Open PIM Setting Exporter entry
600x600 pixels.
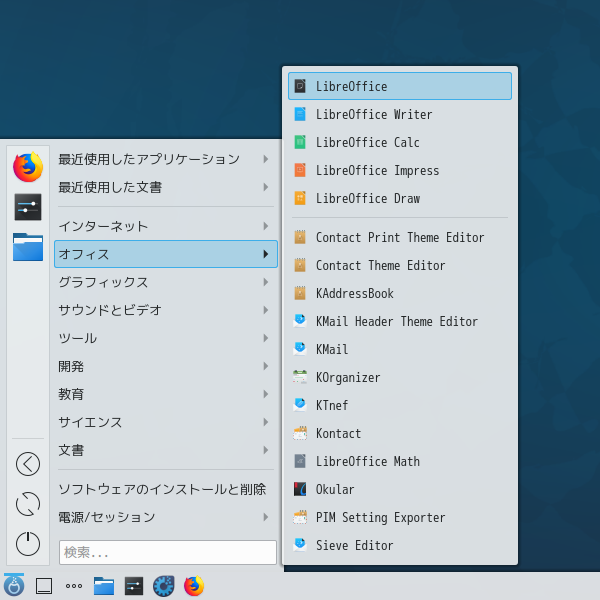pos(400,517)
